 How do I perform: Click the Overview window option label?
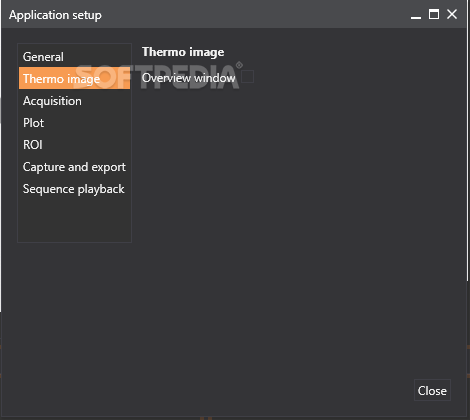[189, 78]
